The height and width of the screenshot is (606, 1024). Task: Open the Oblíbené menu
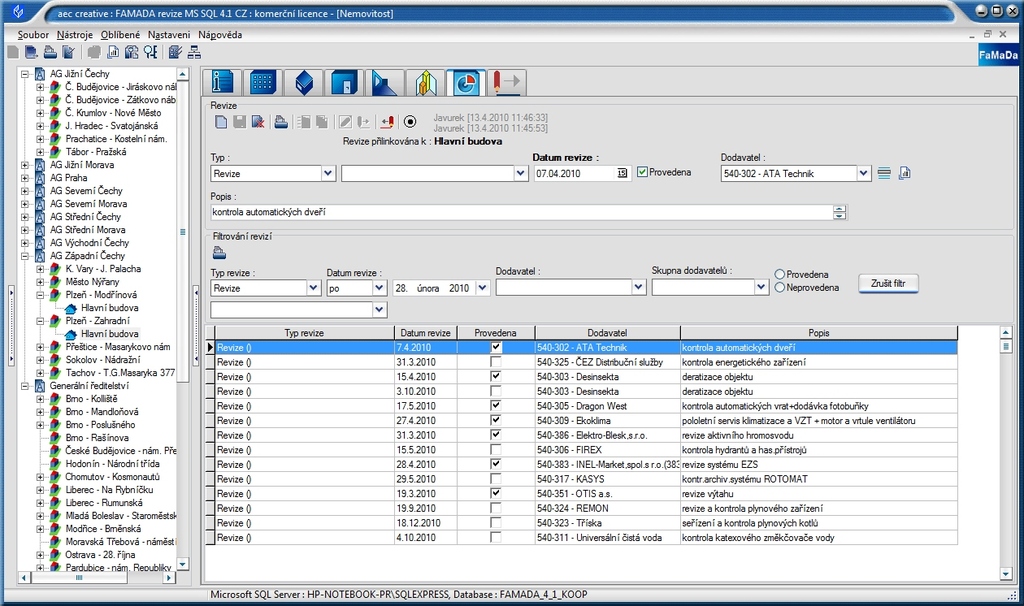click(120, 35)
